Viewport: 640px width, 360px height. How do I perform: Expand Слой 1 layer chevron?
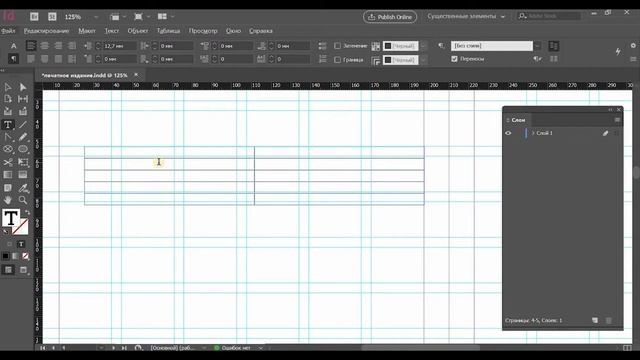pyautogui.click(x=533, y=133)
